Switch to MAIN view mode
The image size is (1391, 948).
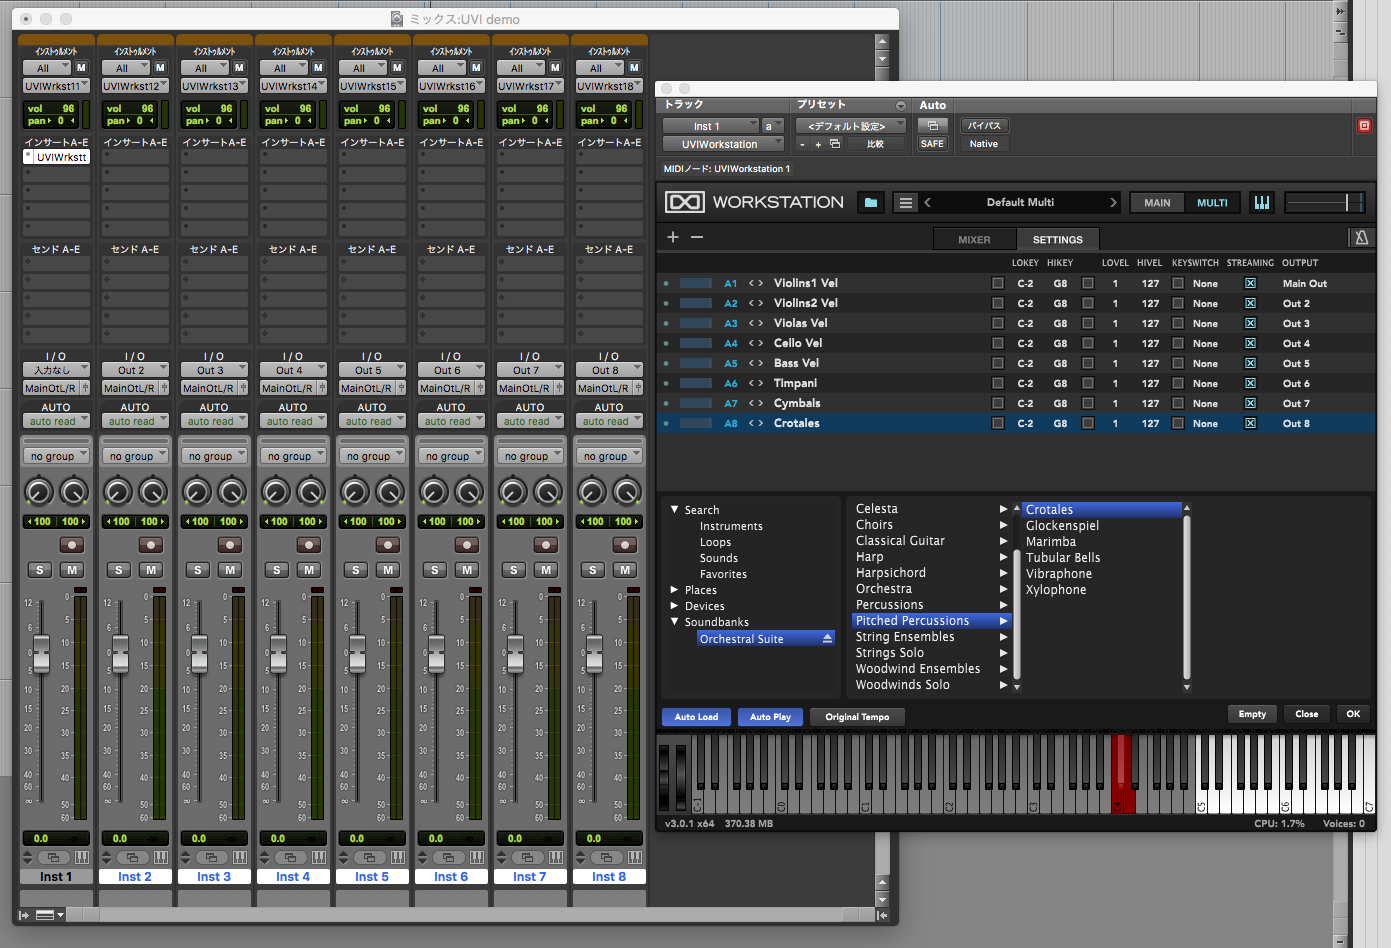(1157, 203)
